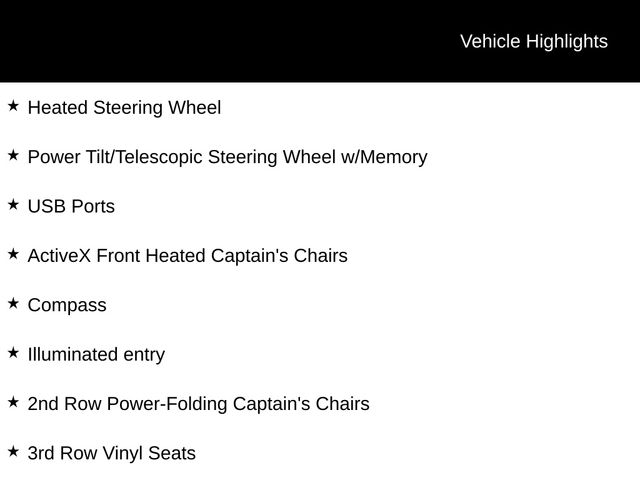Click the ActiveX word

pos(59,256)
